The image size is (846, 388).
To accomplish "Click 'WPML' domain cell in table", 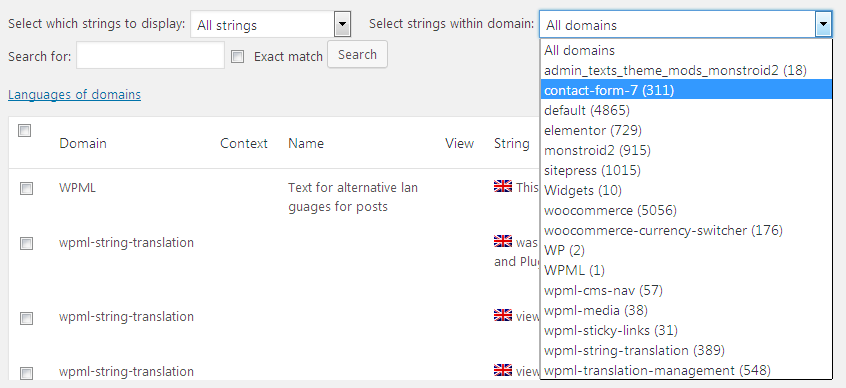I will [77, 188].
